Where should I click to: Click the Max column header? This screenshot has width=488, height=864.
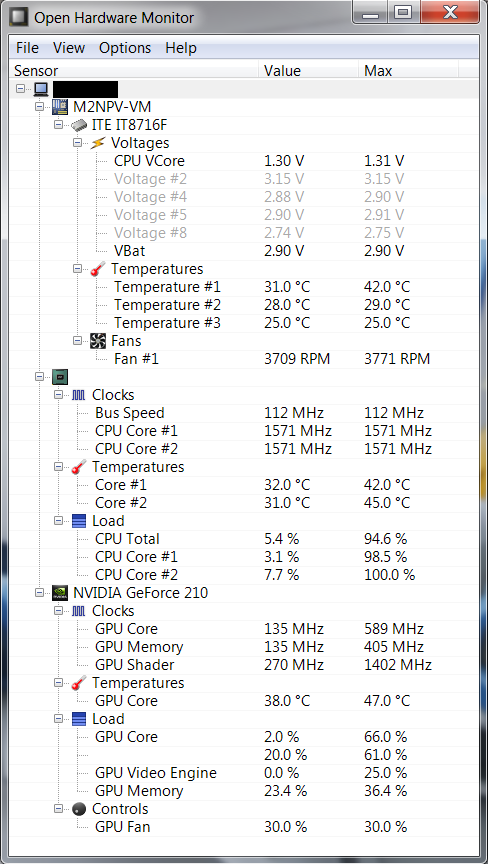(408, 71)
